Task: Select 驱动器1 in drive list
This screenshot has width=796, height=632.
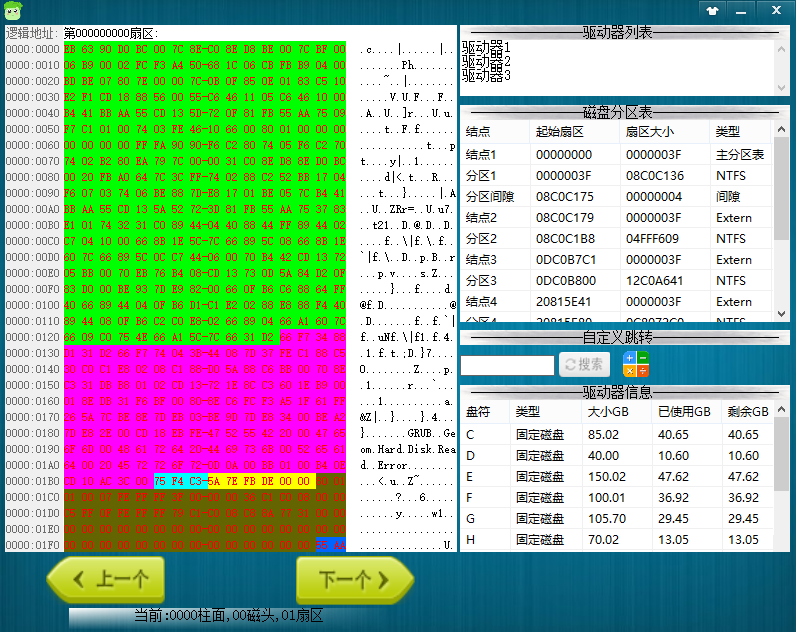Action: [x=486, y=48]
